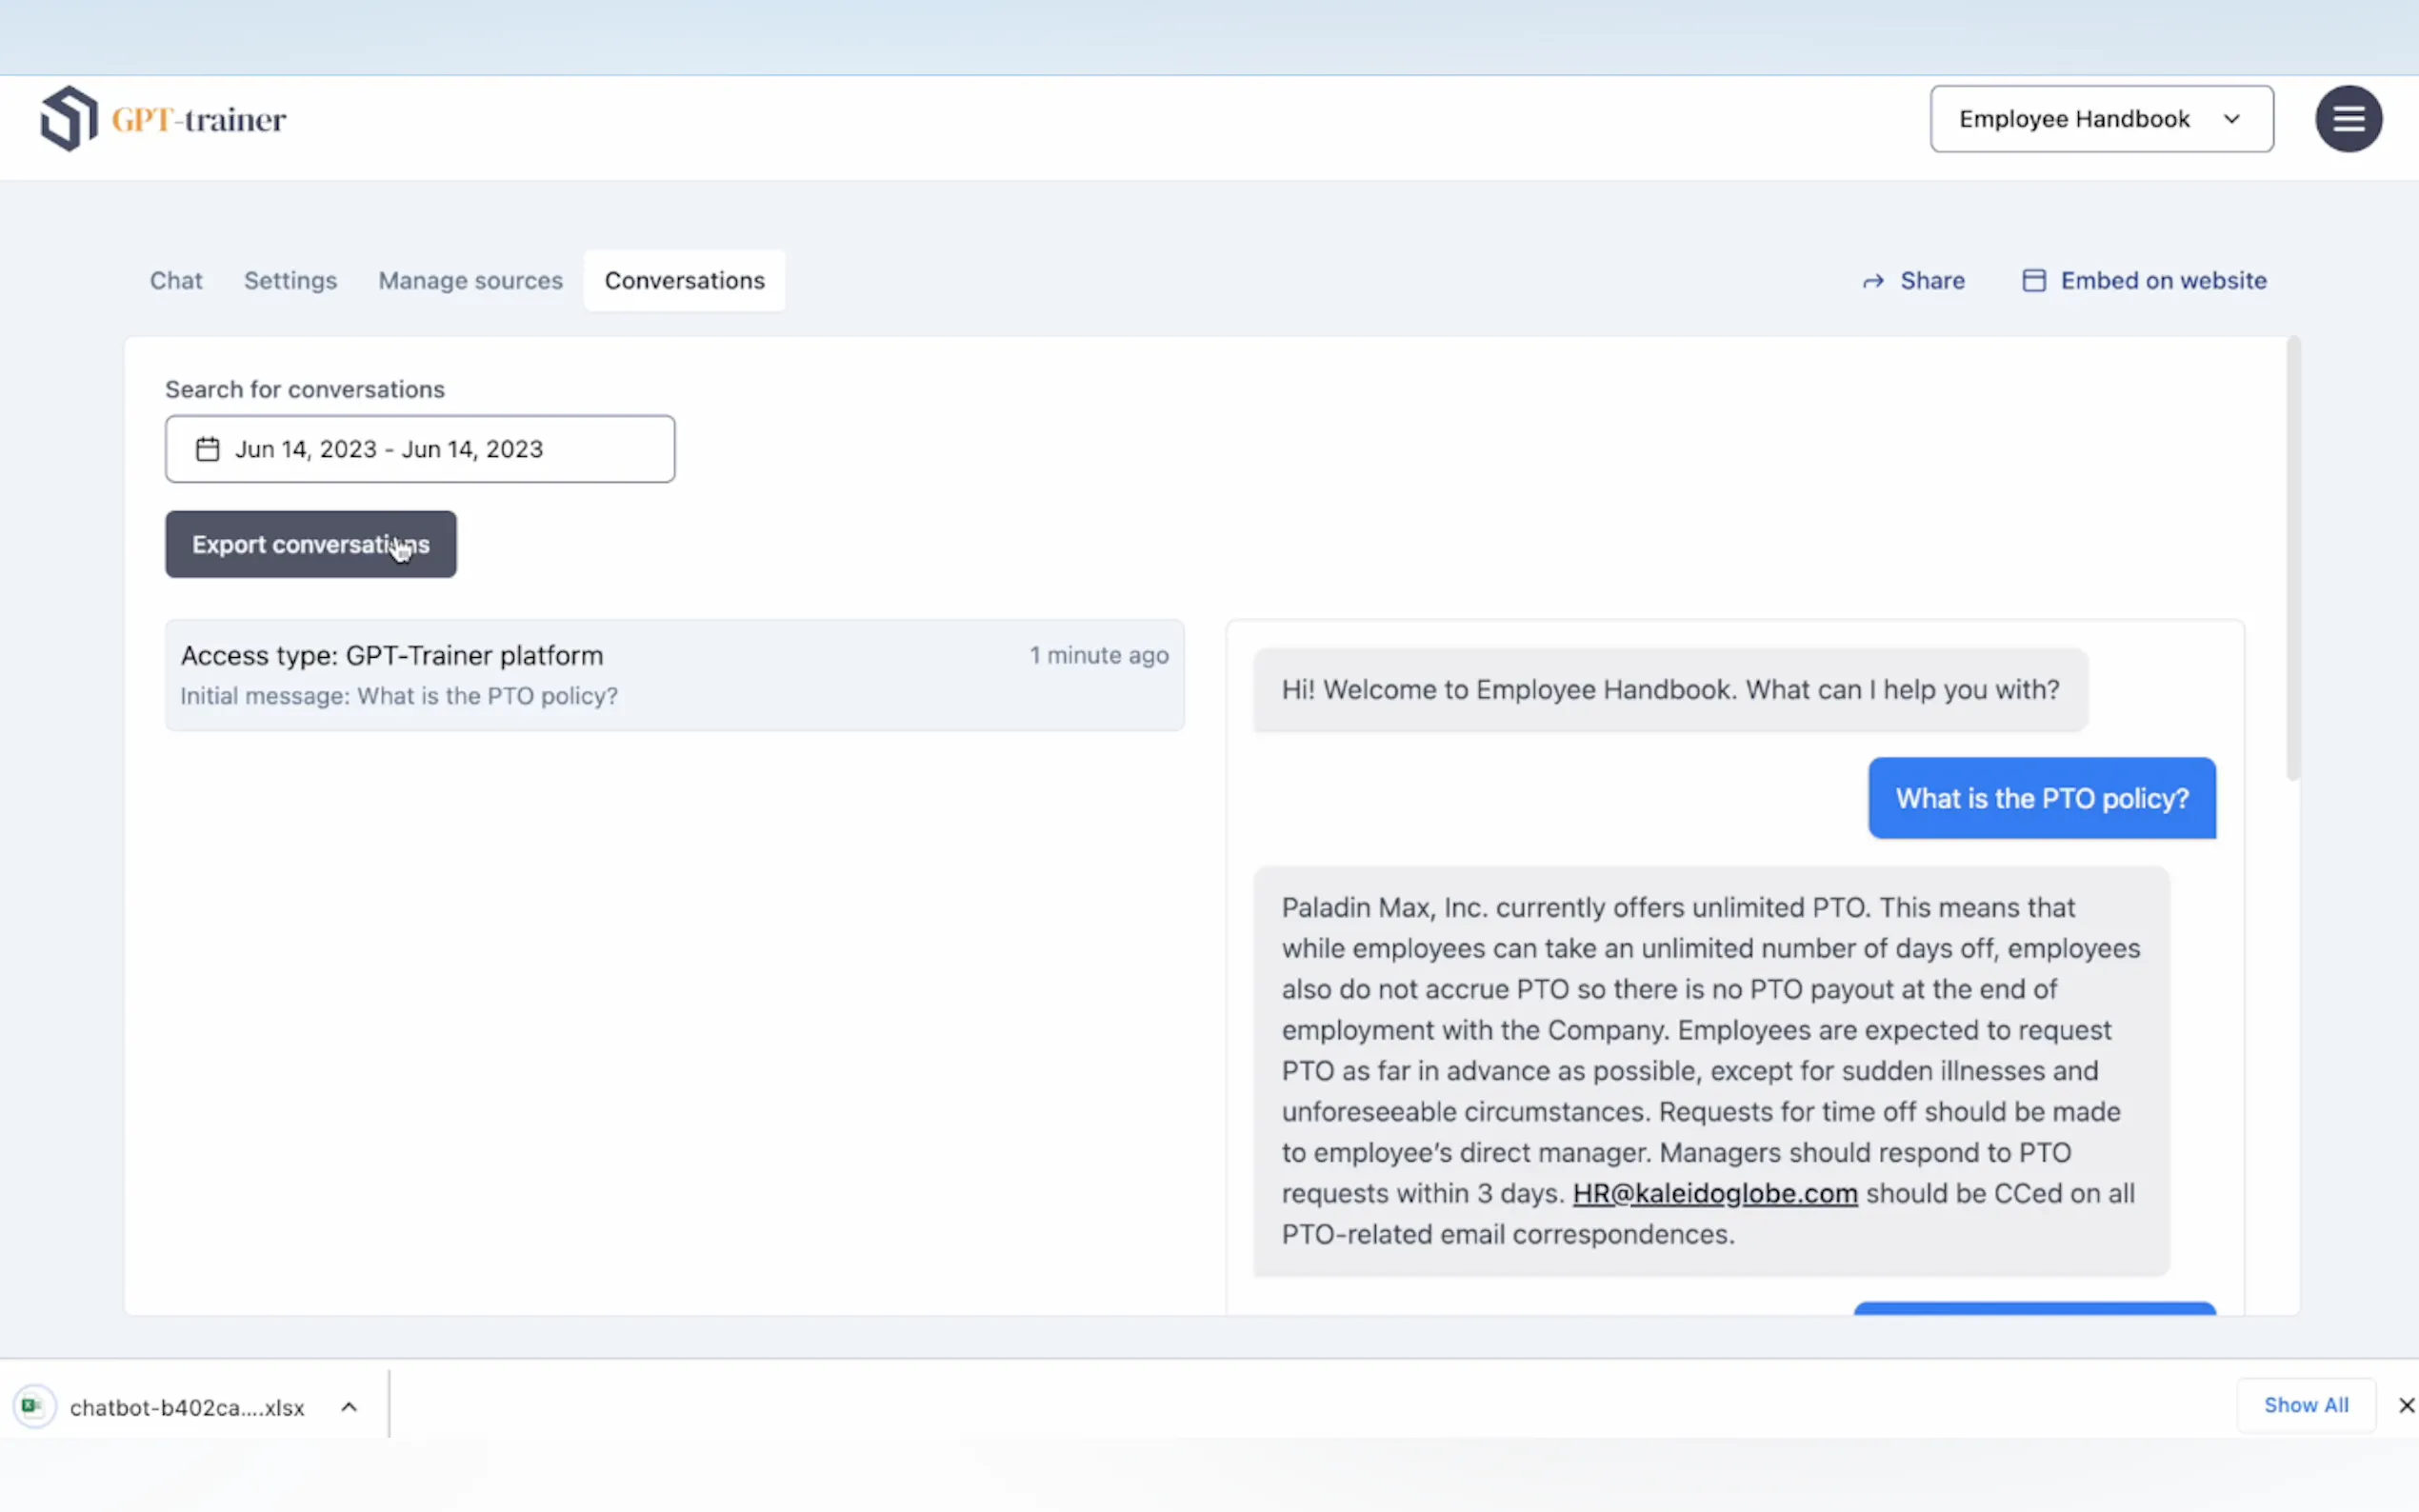Screen dimensions: 2419x1512
Task: Click the HR@kaleidoglobe.com email link
Action: click(1714, 1193)
